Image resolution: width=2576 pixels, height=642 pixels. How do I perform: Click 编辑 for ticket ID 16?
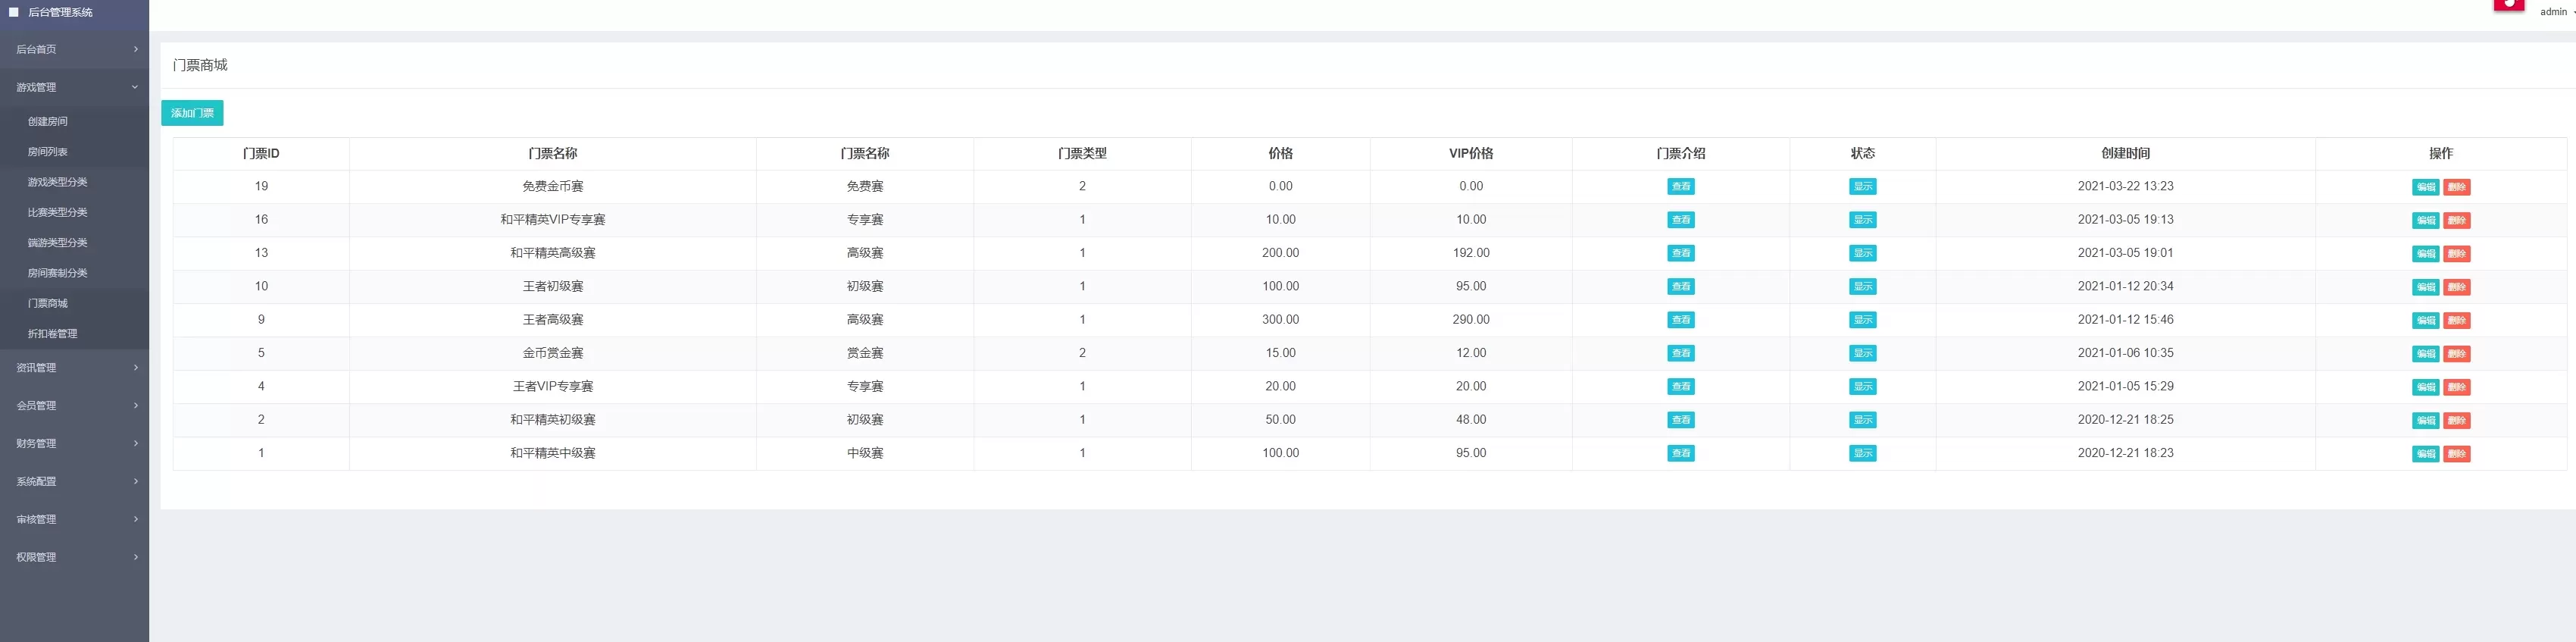pos(2425,220)
